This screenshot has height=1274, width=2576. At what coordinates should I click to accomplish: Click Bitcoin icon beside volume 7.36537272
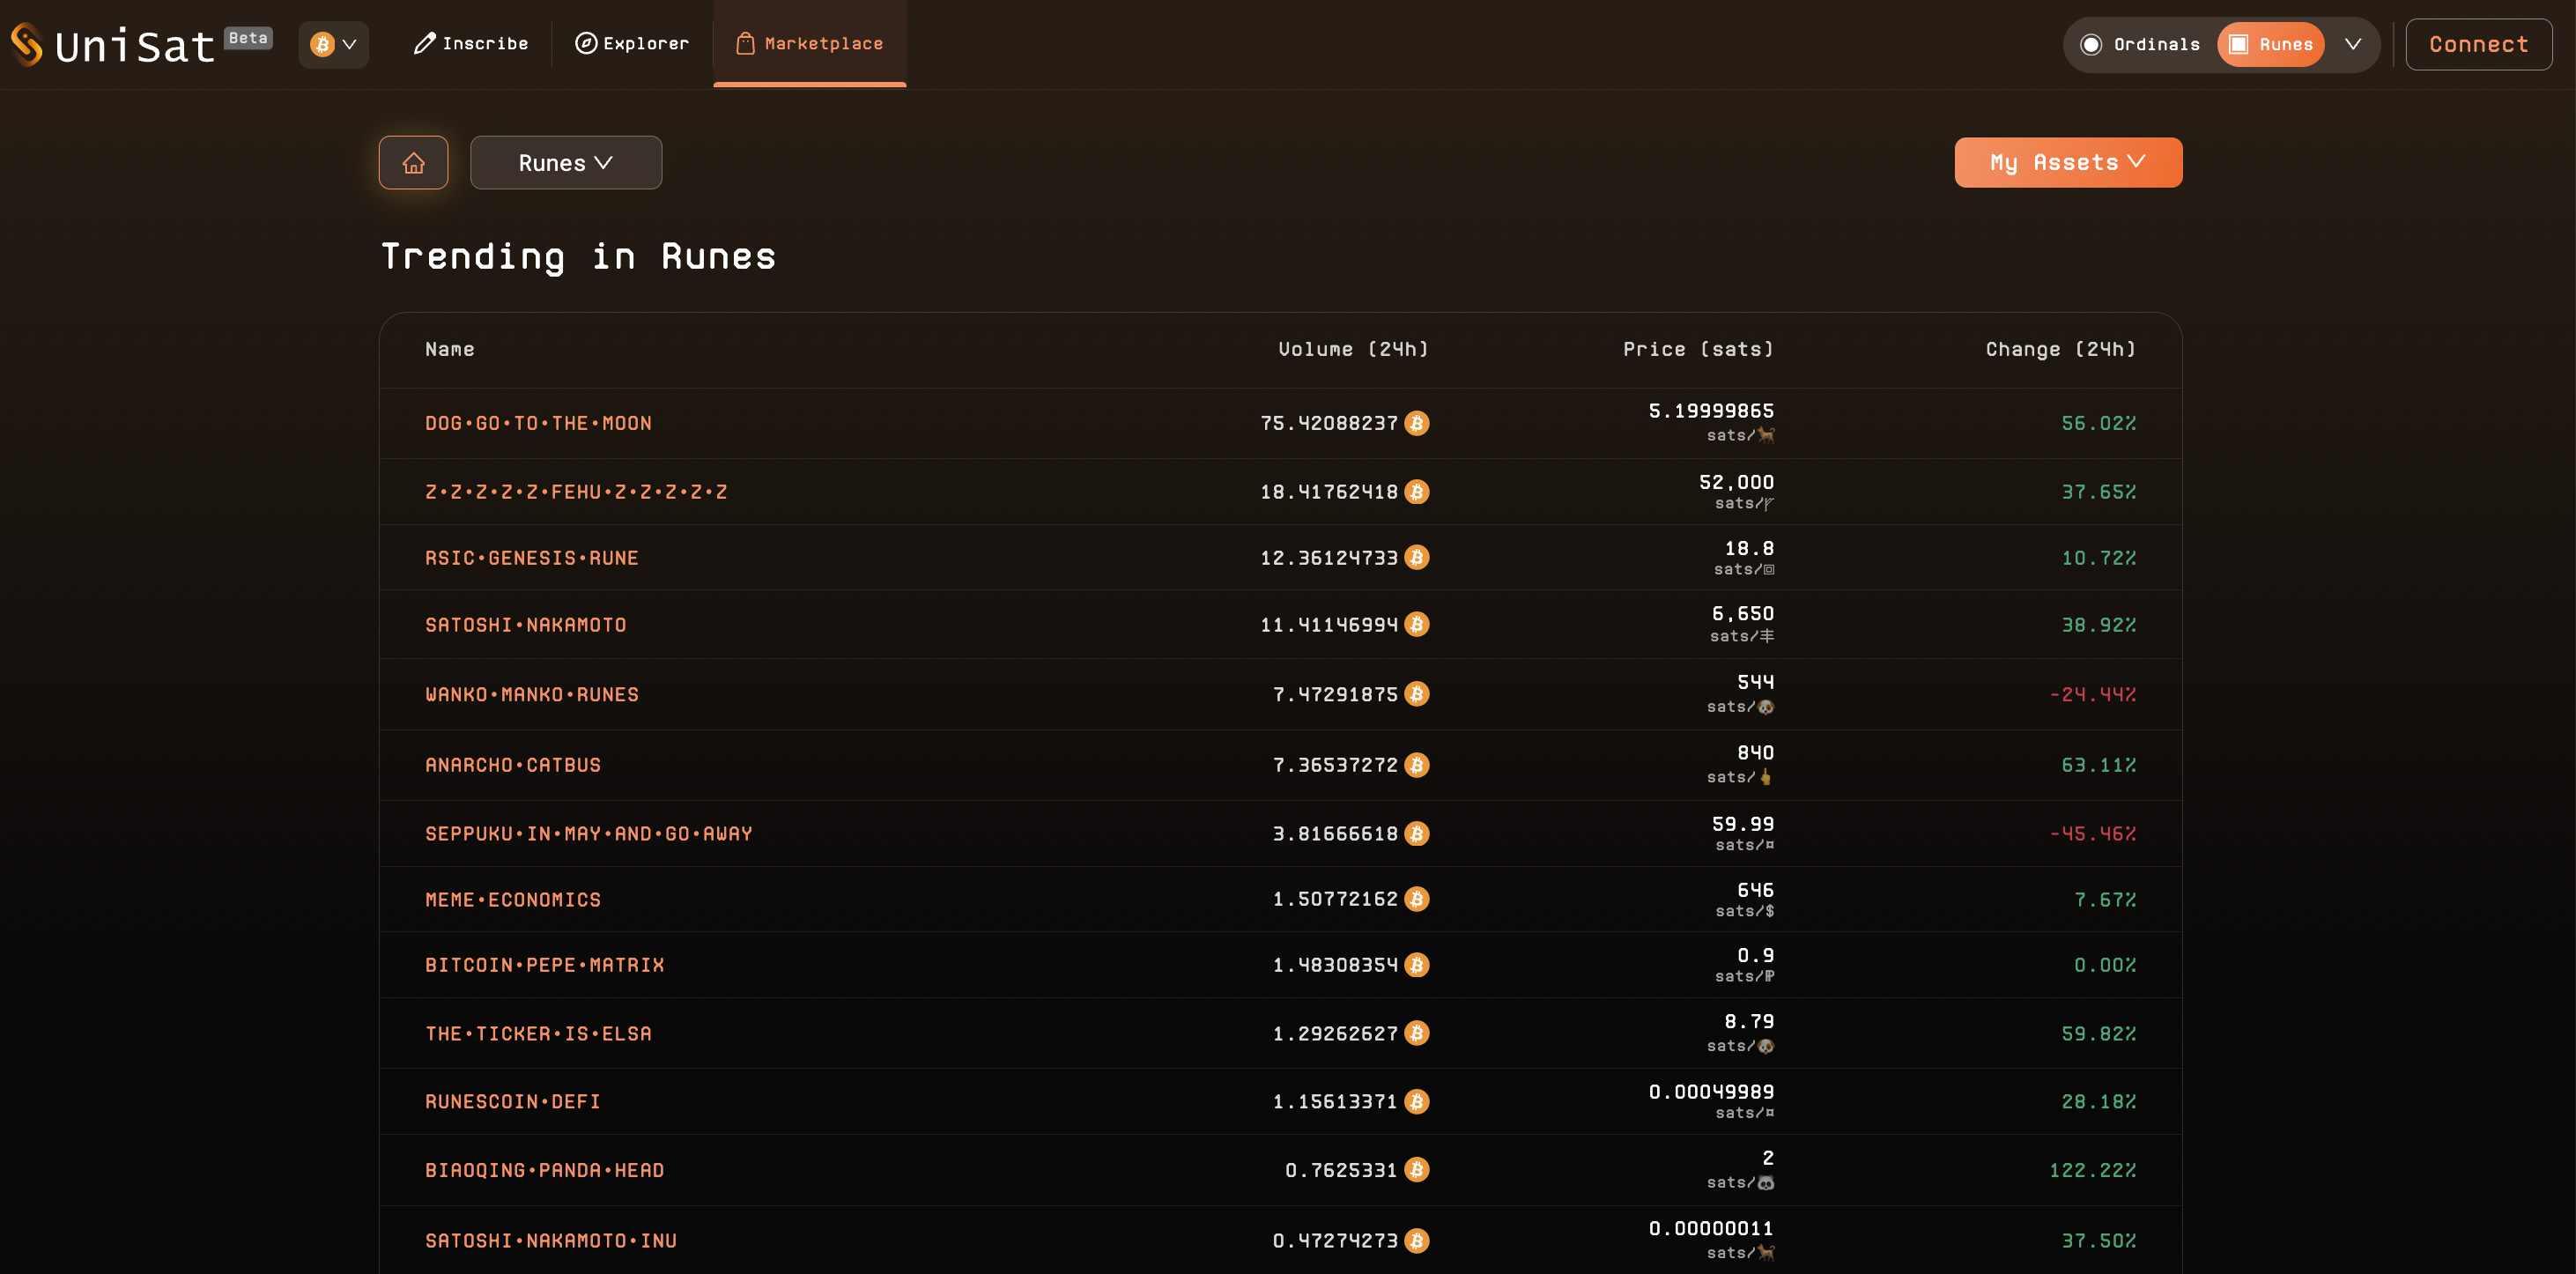1417,766
